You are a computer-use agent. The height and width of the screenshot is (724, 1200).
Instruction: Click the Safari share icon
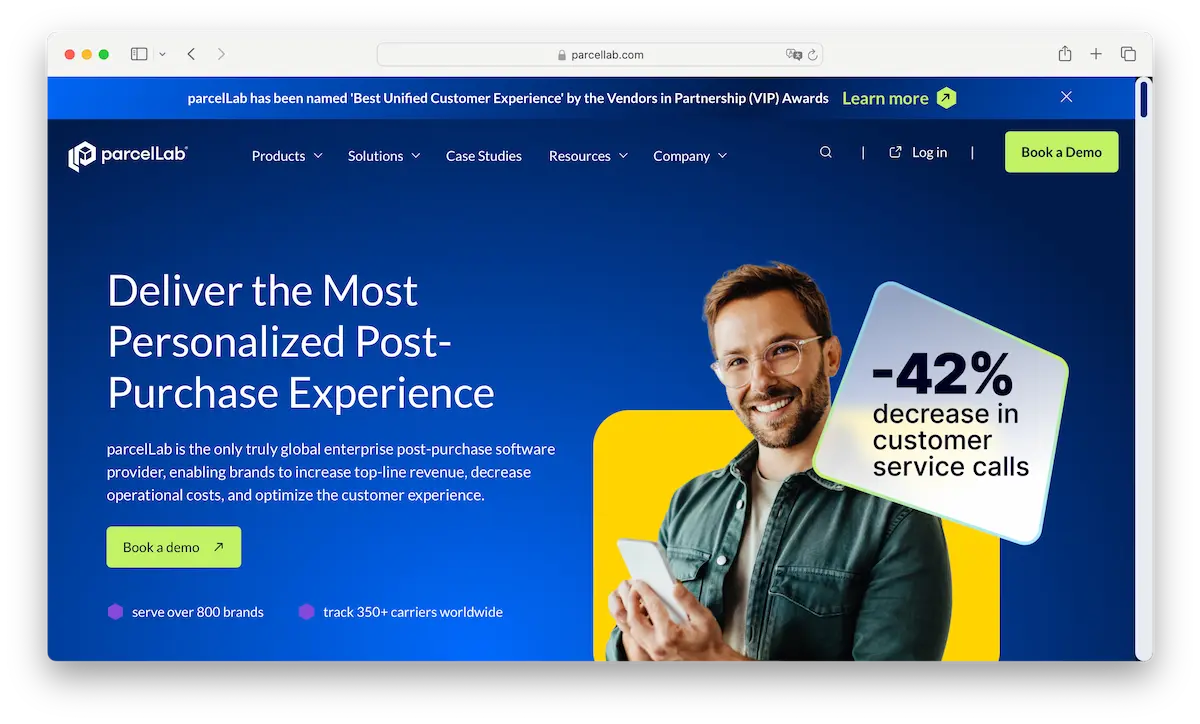point(1065,54)
